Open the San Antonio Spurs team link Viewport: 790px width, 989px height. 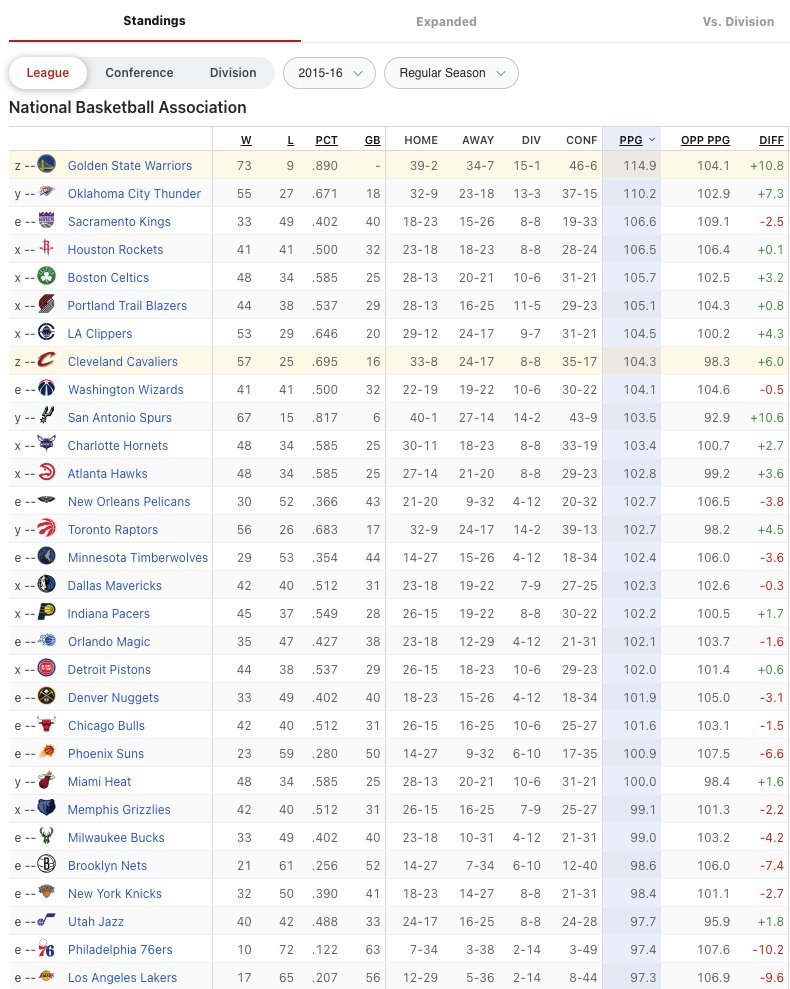[119, 417]
